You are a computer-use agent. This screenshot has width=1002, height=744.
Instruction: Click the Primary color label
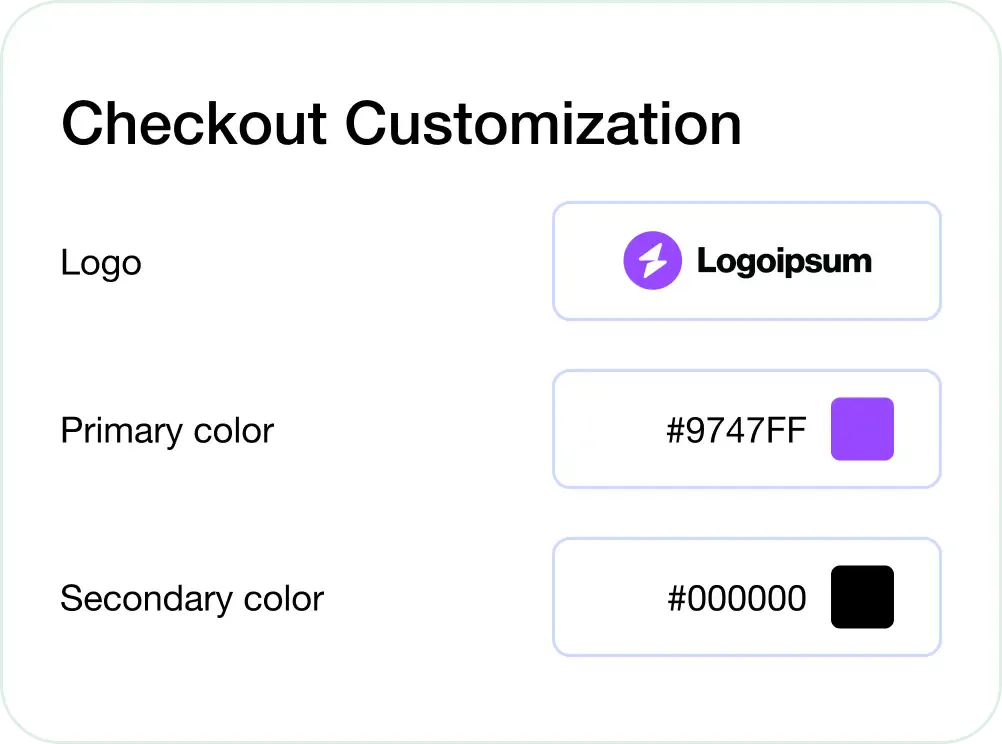tap(167, 430)
